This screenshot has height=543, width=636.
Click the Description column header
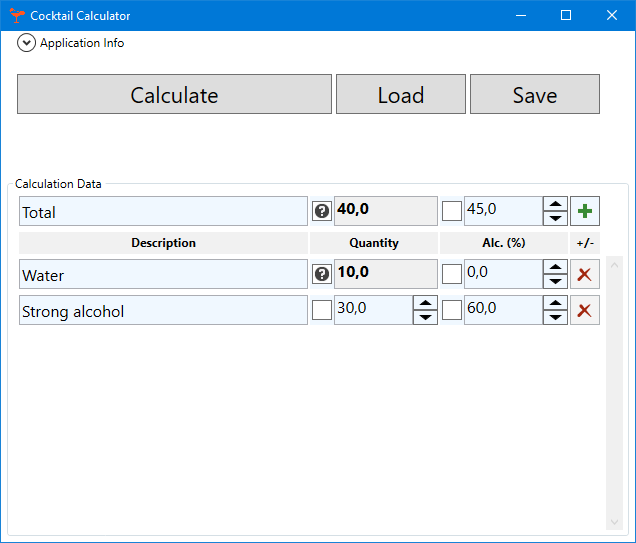pos(163,243)
